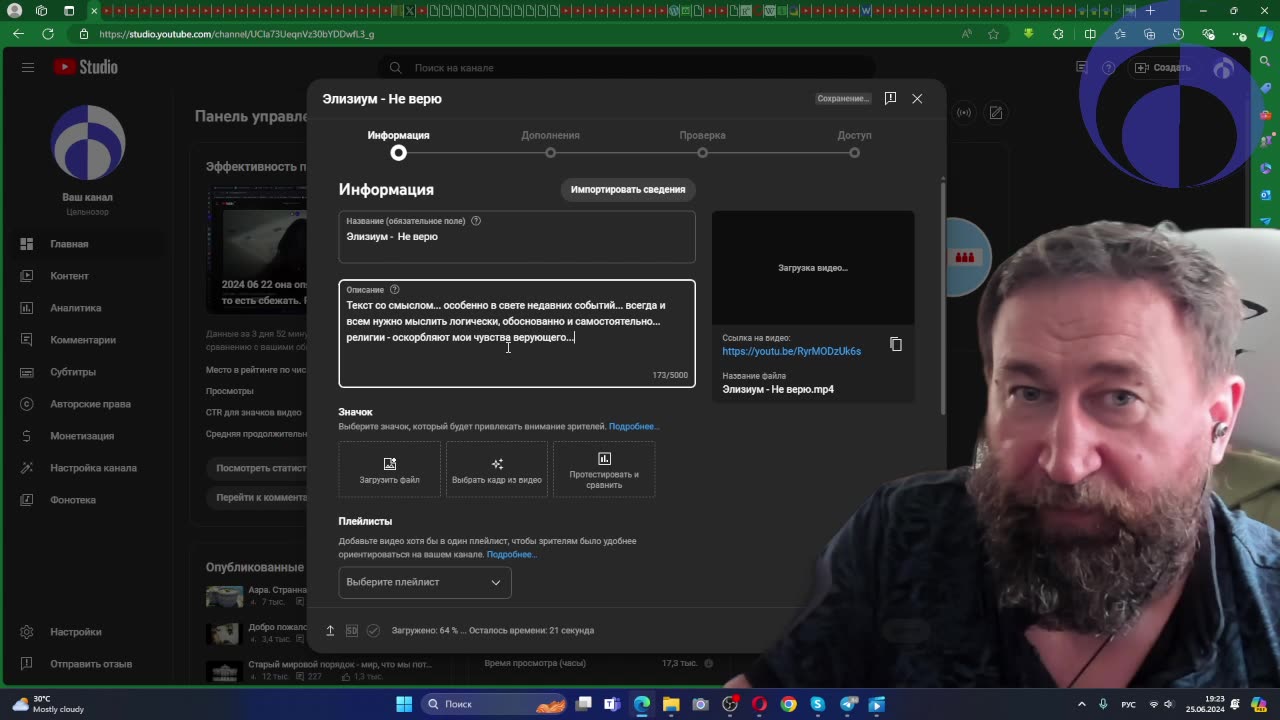This screenshot has width=1280, height=720.
Task: Click the SD processing status icon
Action: (352, 630)
